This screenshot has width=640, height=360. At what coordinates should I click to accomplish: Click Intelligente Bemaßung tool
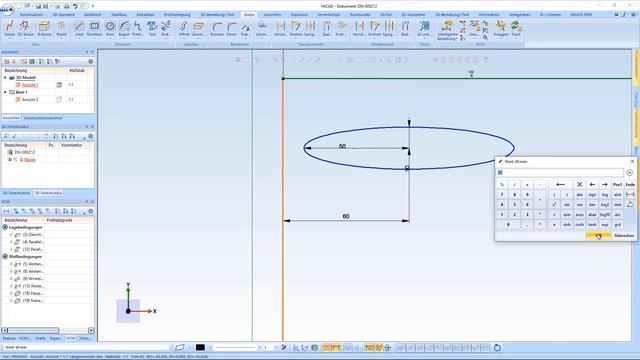coord(447,30)
